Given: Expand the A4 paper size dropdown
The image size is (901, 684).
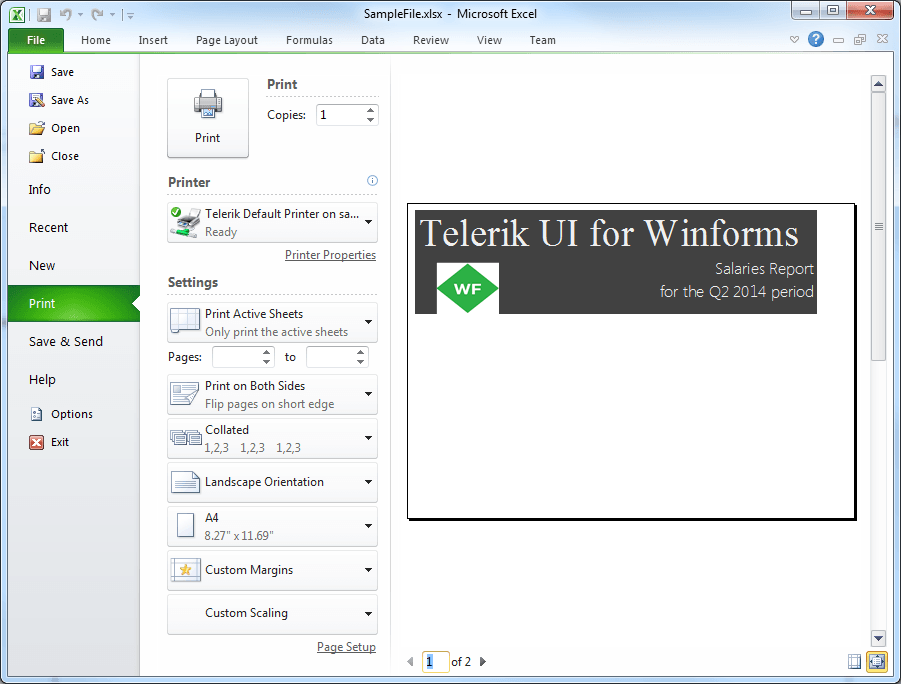Looking at the screenshot, I should 272,527.
